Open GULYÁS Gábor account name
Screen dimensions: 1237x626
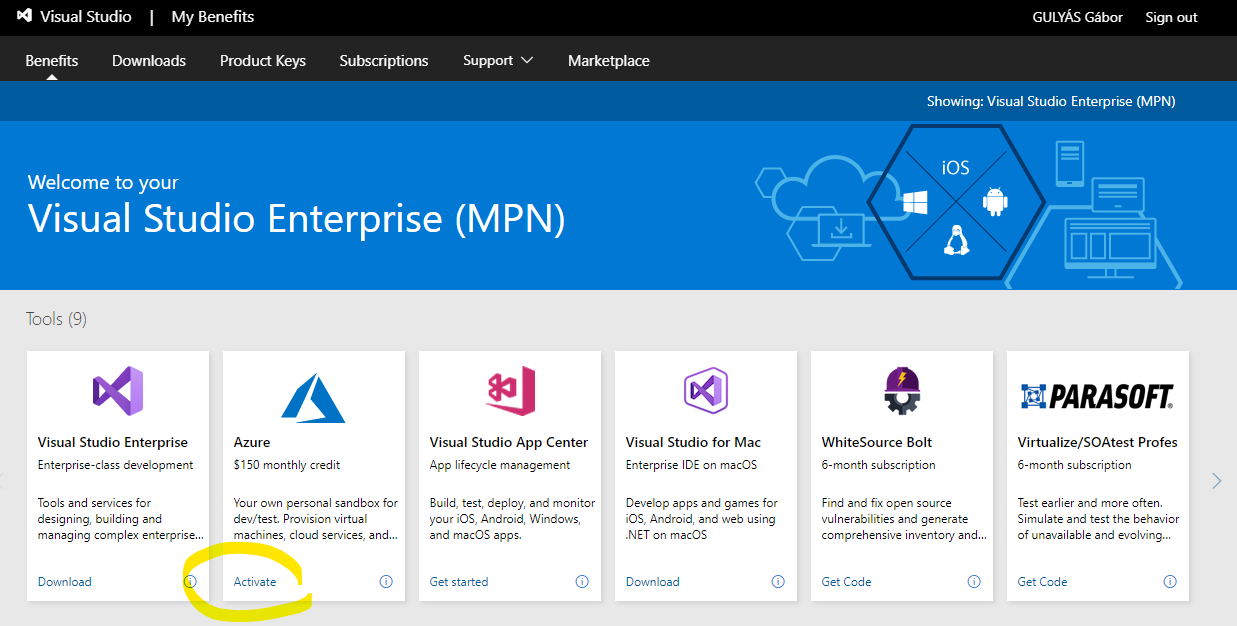coord(1077,17)
